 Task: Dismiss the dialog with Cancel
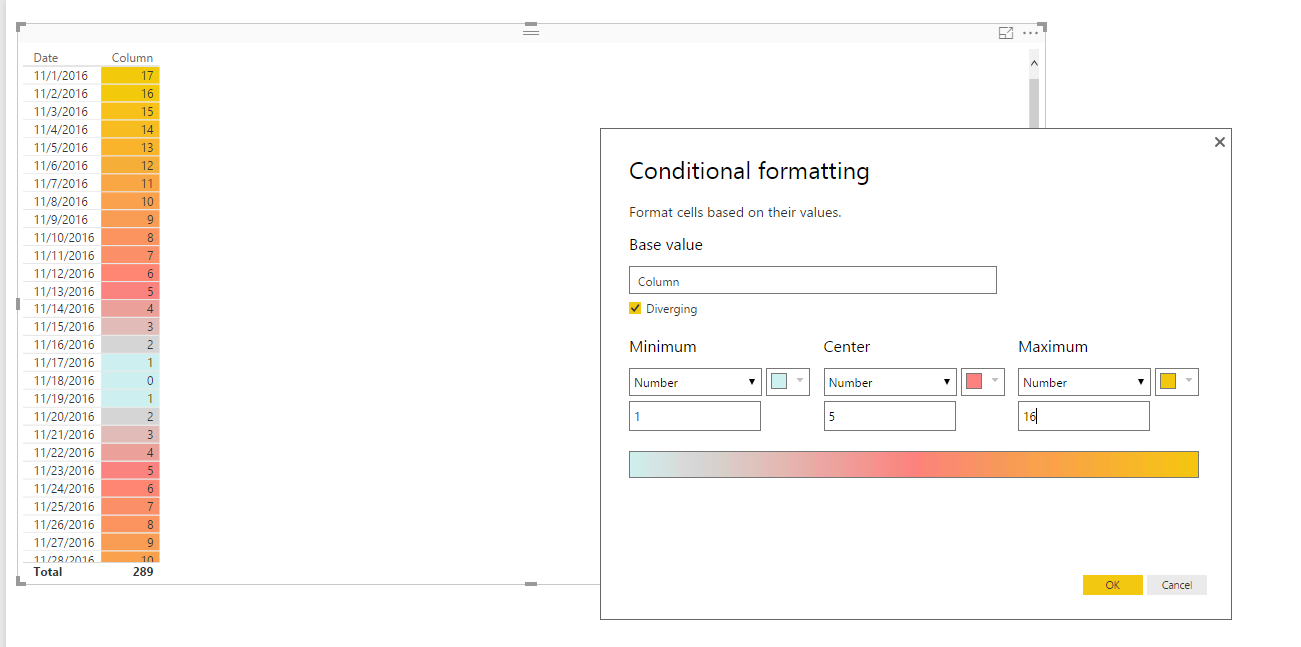point(1177,585)
